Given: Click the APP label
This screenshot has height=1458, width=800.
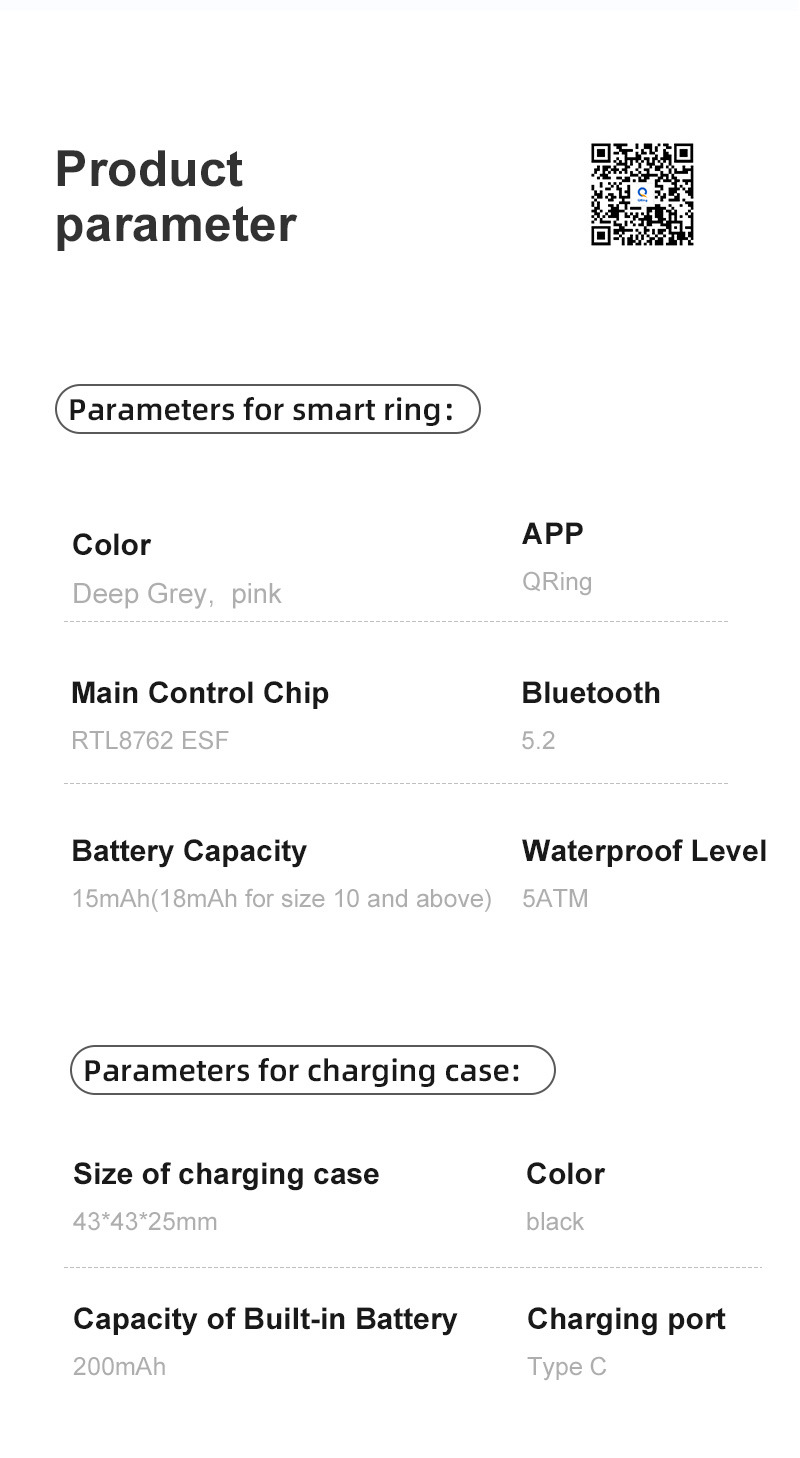Looking at the screenshot, I should pos(552,534).
